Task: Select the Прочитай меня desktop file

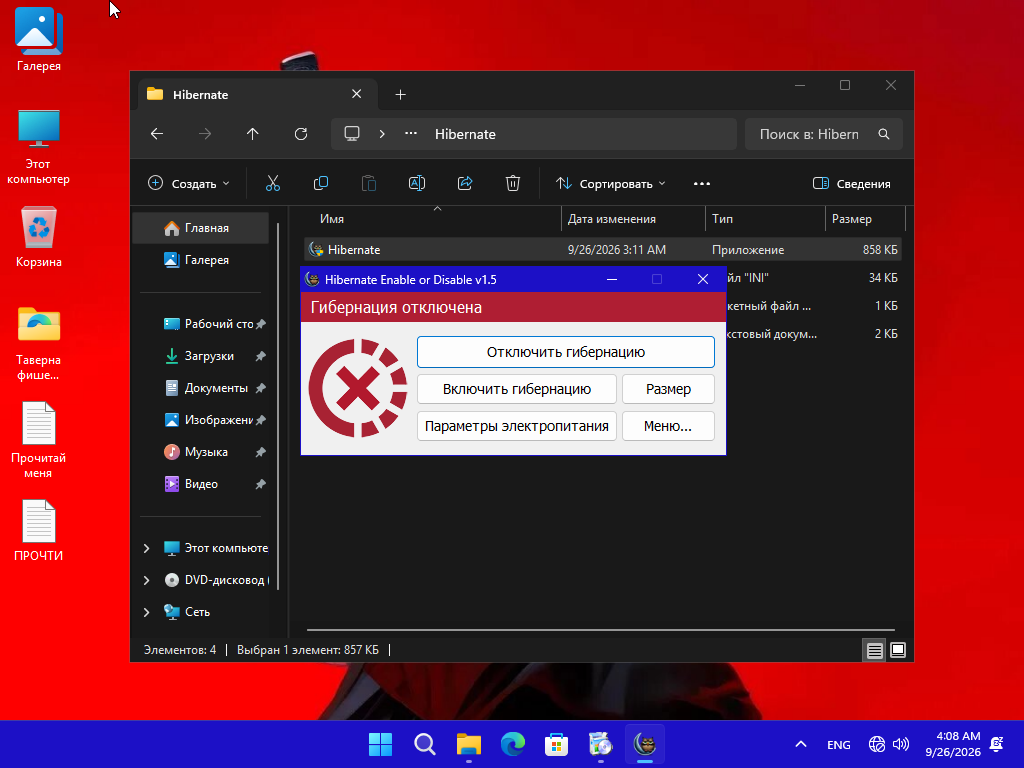Action: pos(39,440)
